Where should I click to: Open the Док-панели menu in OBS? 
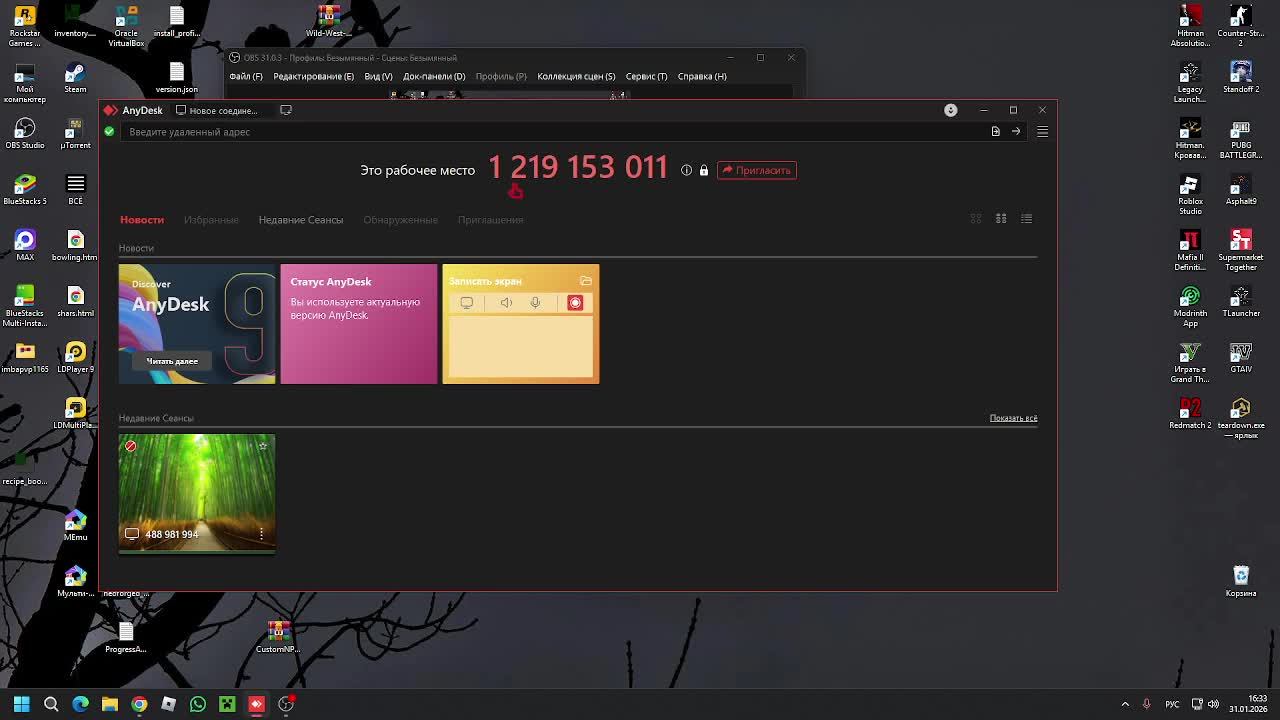coord(434,76)
